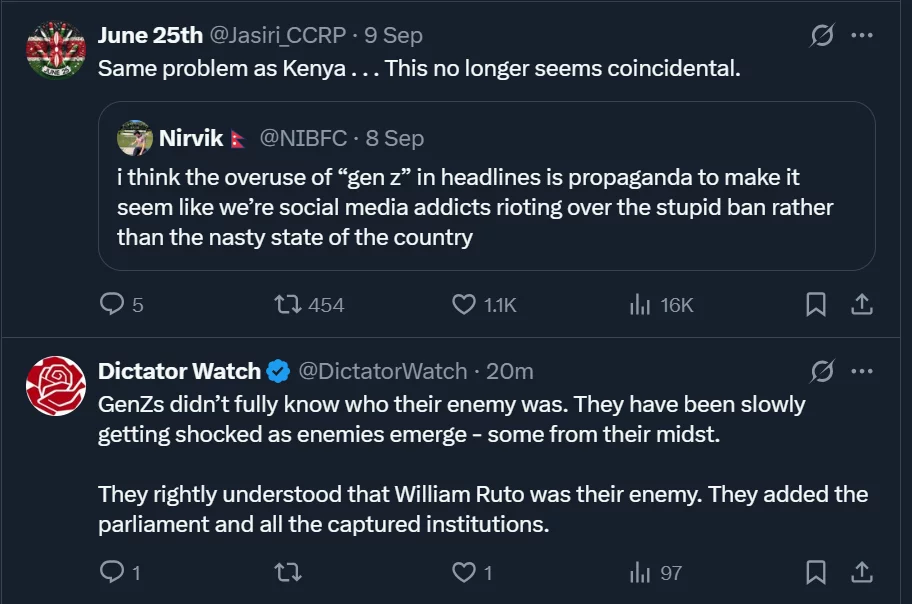The height and width of the screenshot is (604, 912).
Task: Open Dictator Watch profile name
Action: [x=180, y=371]
